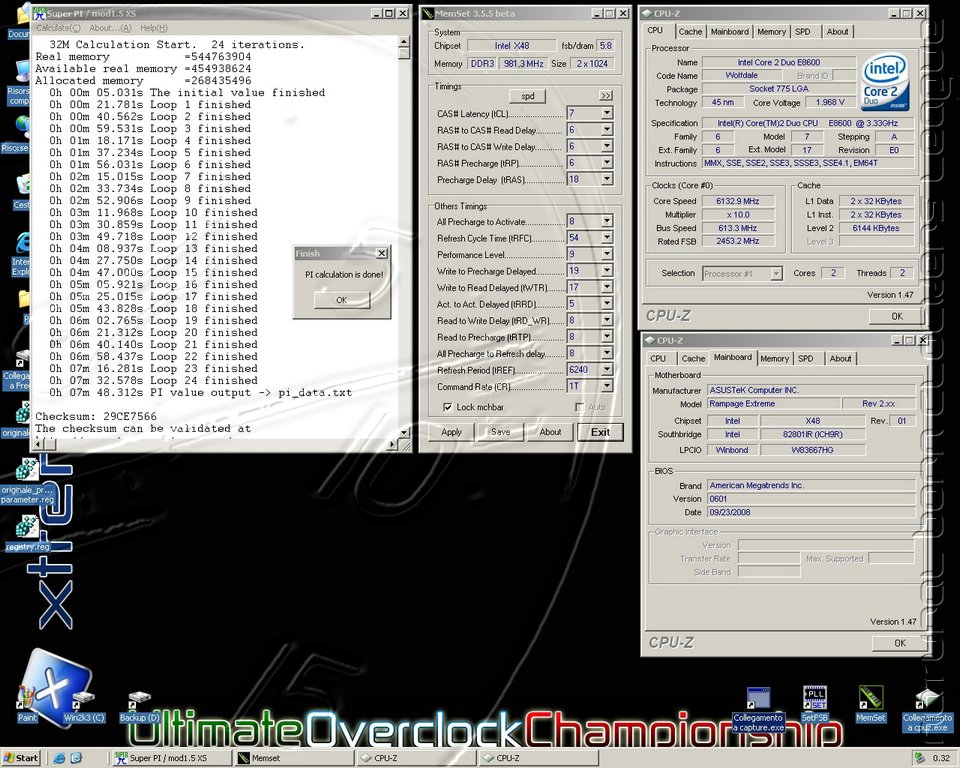The width and height of the screenshot is (960, 768).
Task: Open the RAS# Precharge (tRP) dropdown
Action: [x=607, y=163]
